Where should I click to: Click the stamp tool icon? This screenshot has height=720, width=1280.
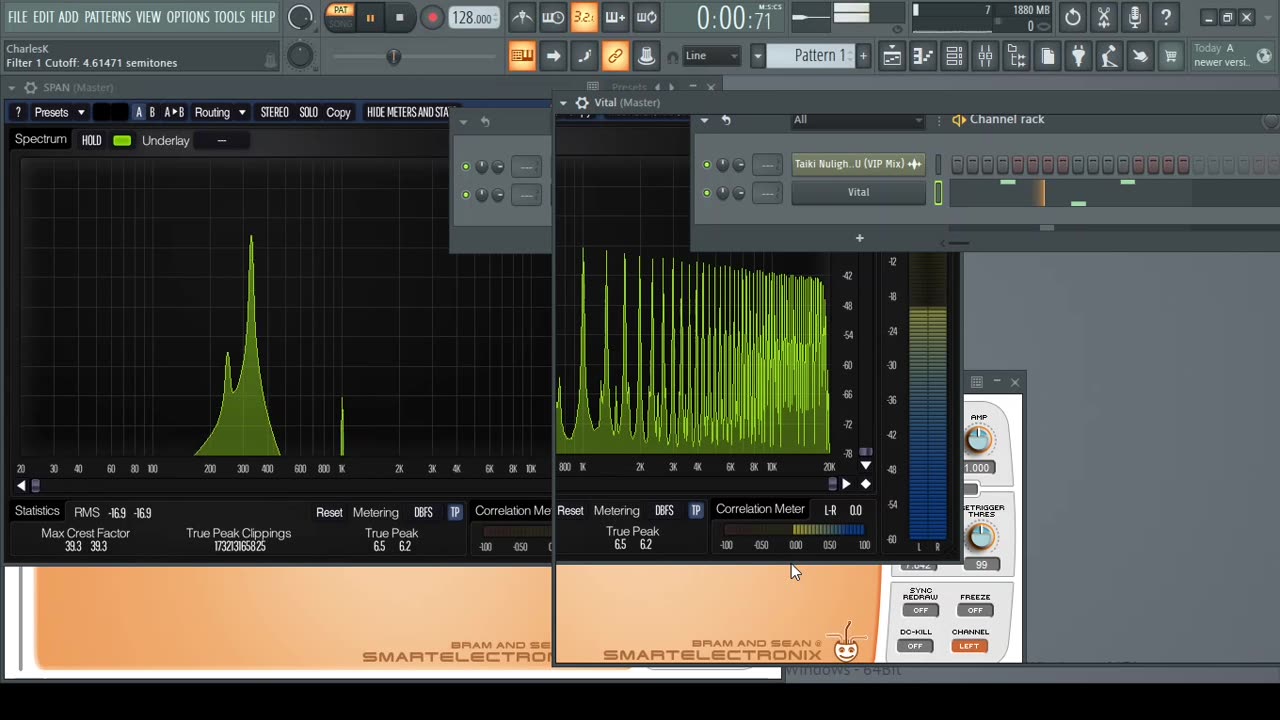(647, 56)
